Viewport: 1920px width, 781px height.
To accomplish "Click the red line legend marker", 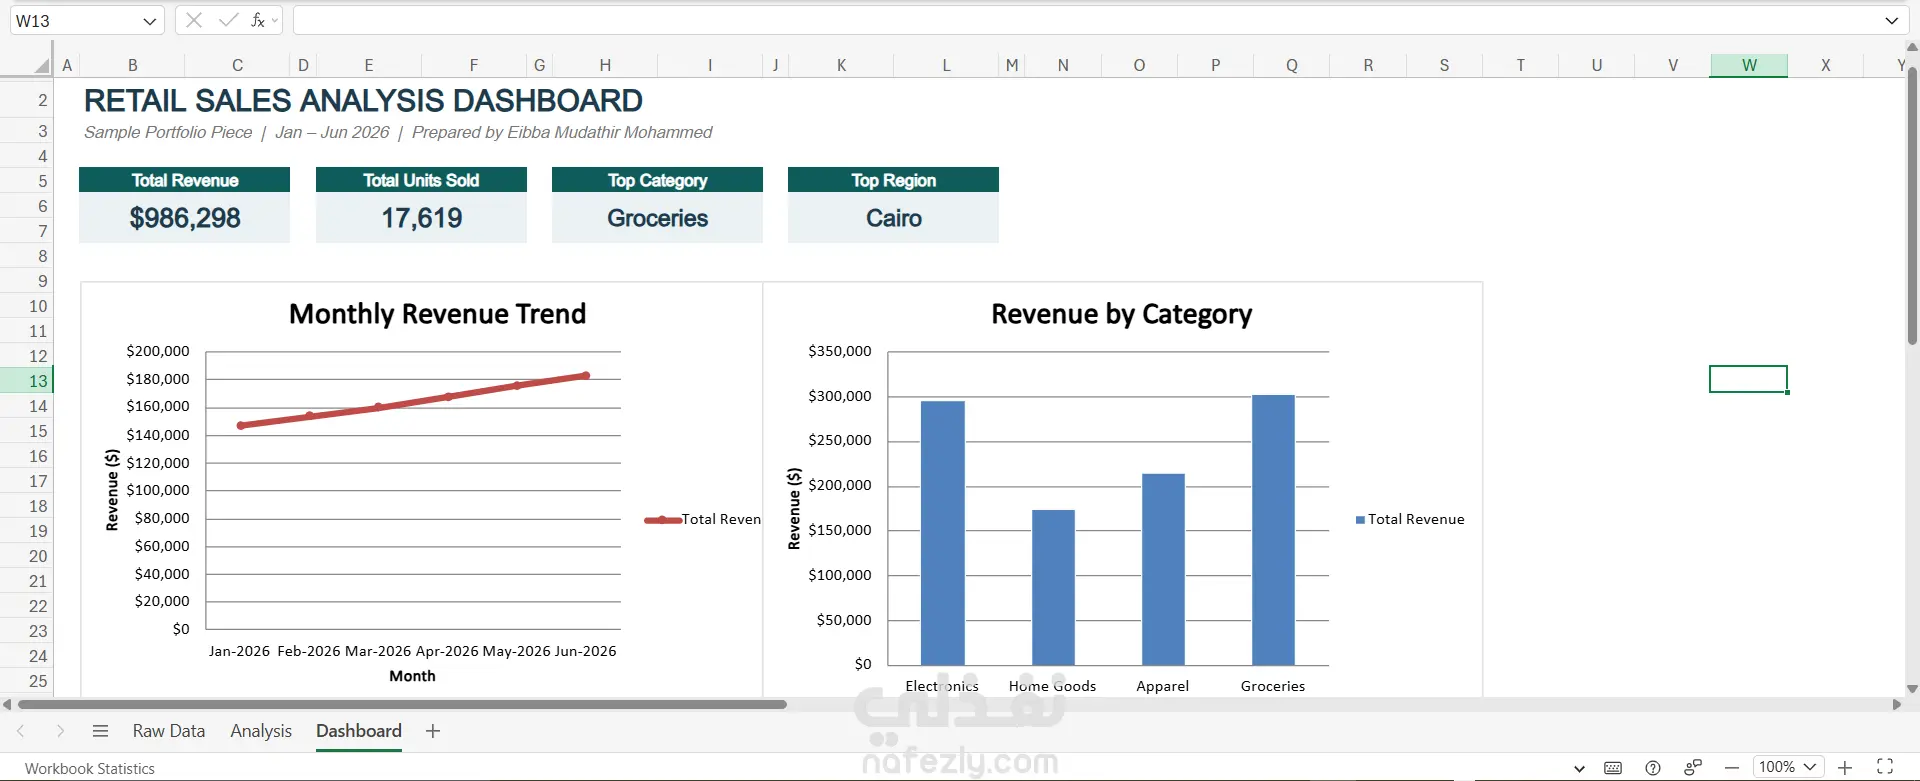I will click(663, 520).
